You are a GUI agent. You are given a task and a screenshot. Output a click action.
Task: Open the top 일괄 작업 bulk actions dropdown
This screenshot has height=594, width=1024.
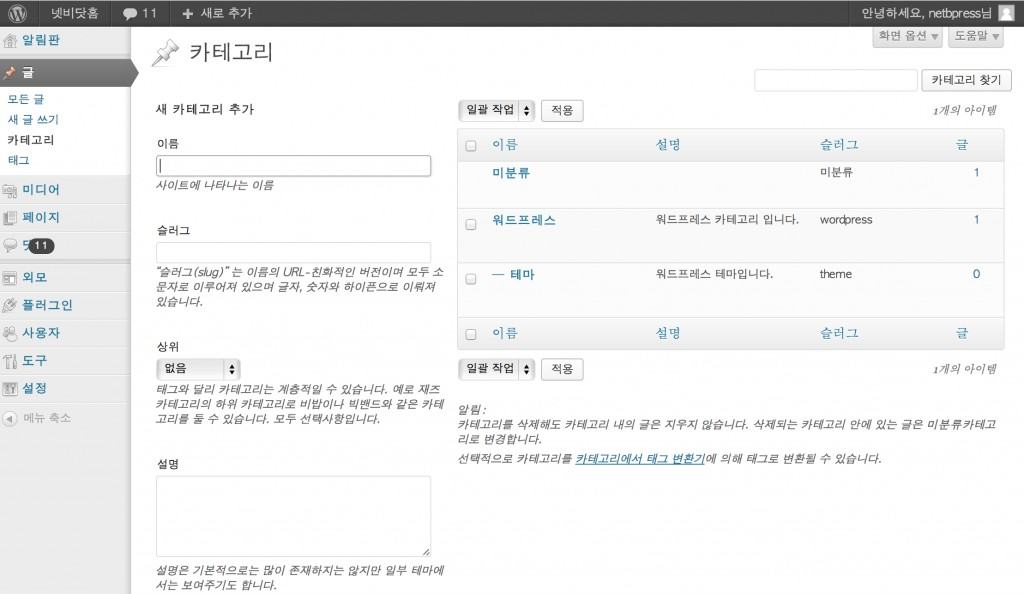(497, 110)
